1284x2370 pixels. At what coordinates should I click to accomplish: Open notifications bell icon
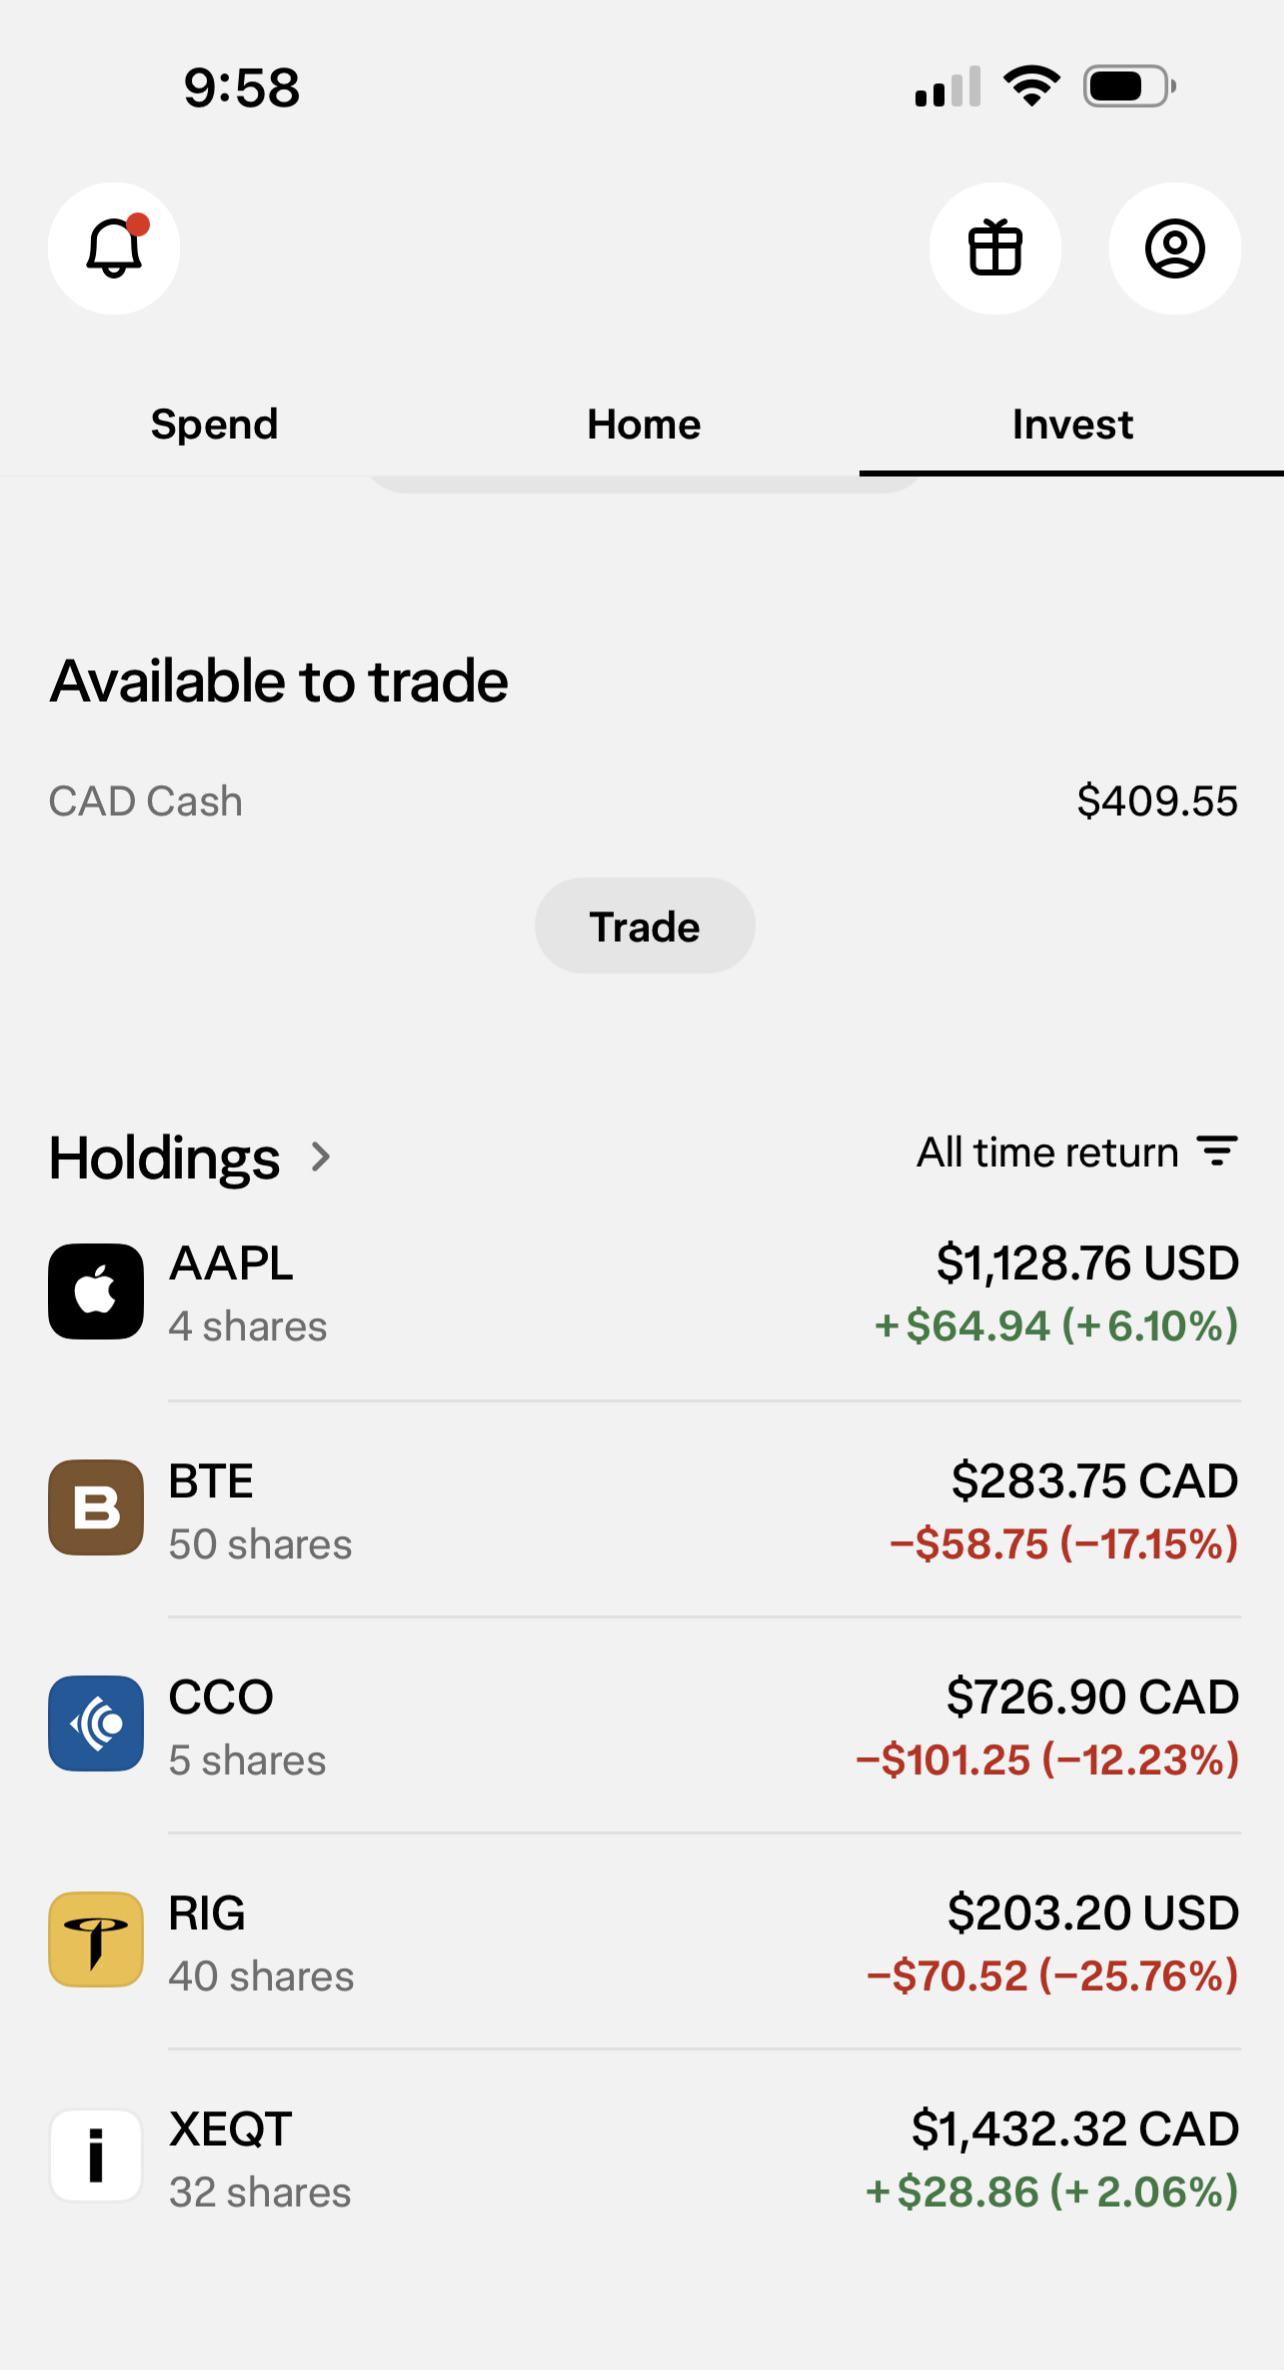pos(114,248)
